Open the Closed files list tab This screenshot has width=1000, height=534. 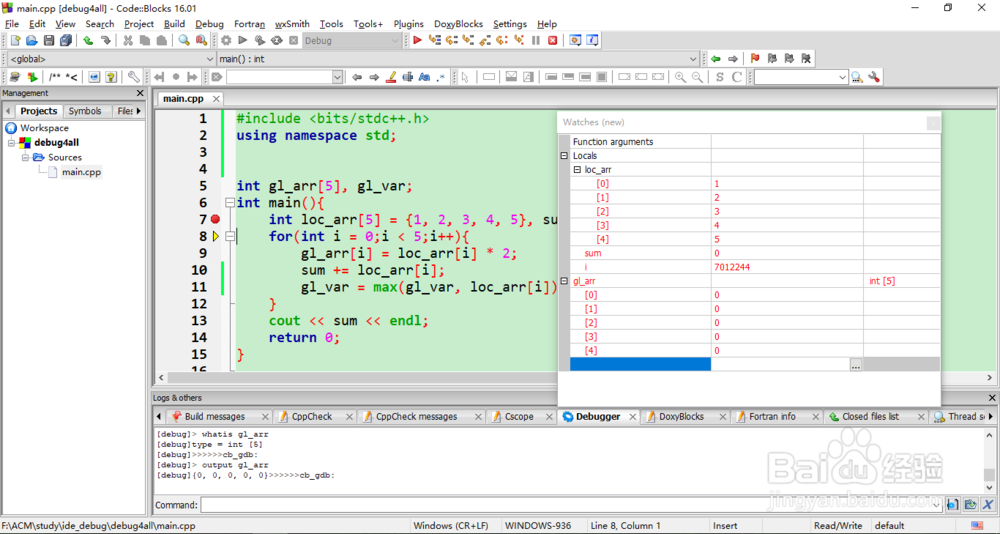click(871, 417)
